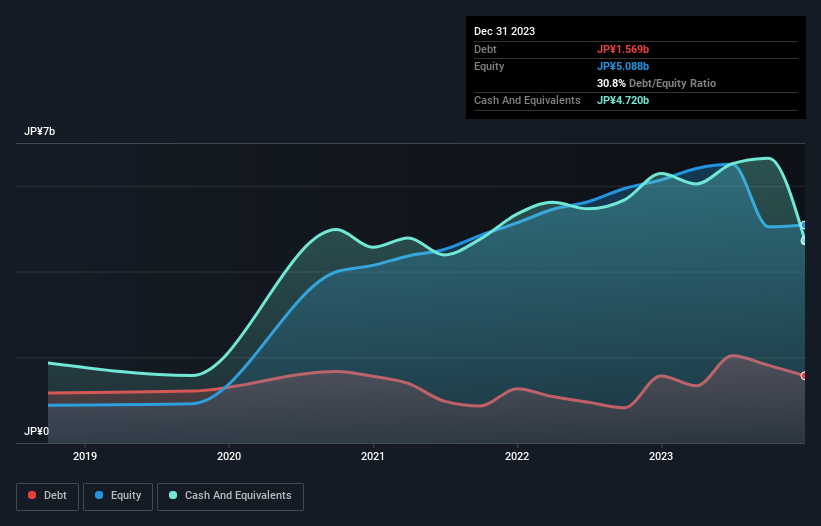Image resolution: width=821 pixels, height=526 pixels.
Task: Click the JP¥0 y-axis label
Action: [x=36, y=431]
